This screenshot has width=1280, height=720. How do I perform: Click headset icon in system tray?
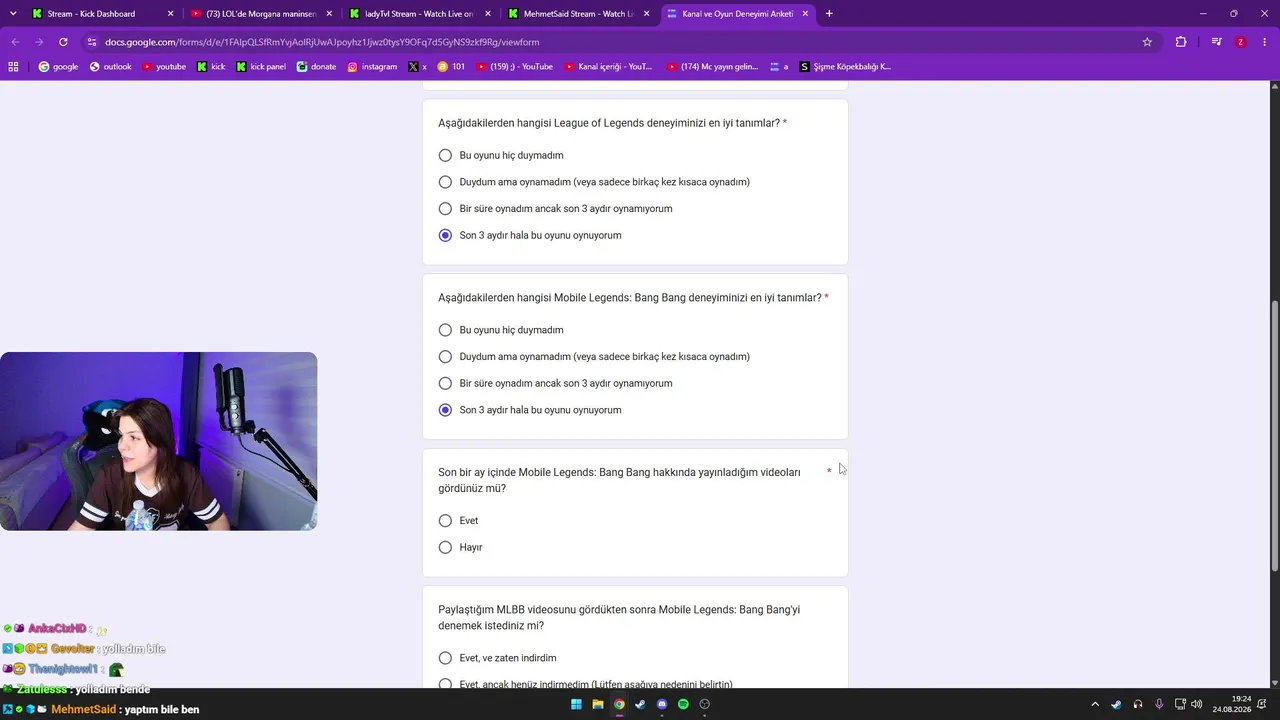tap(1138, 704)
